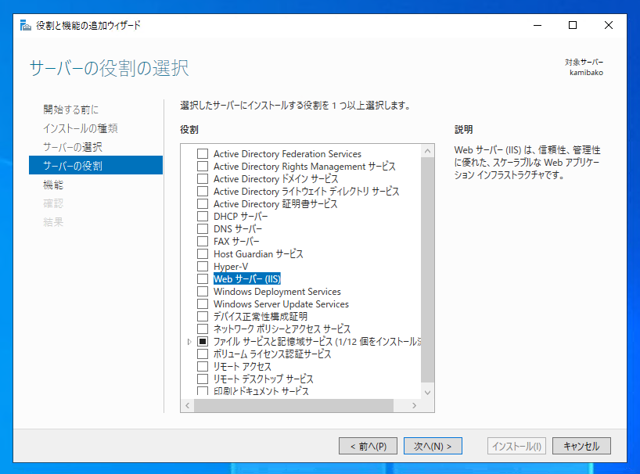The image size is (640, 474).
Task: Check the Web サーバー (IIS) checkbox
Action: coord(202,279)
